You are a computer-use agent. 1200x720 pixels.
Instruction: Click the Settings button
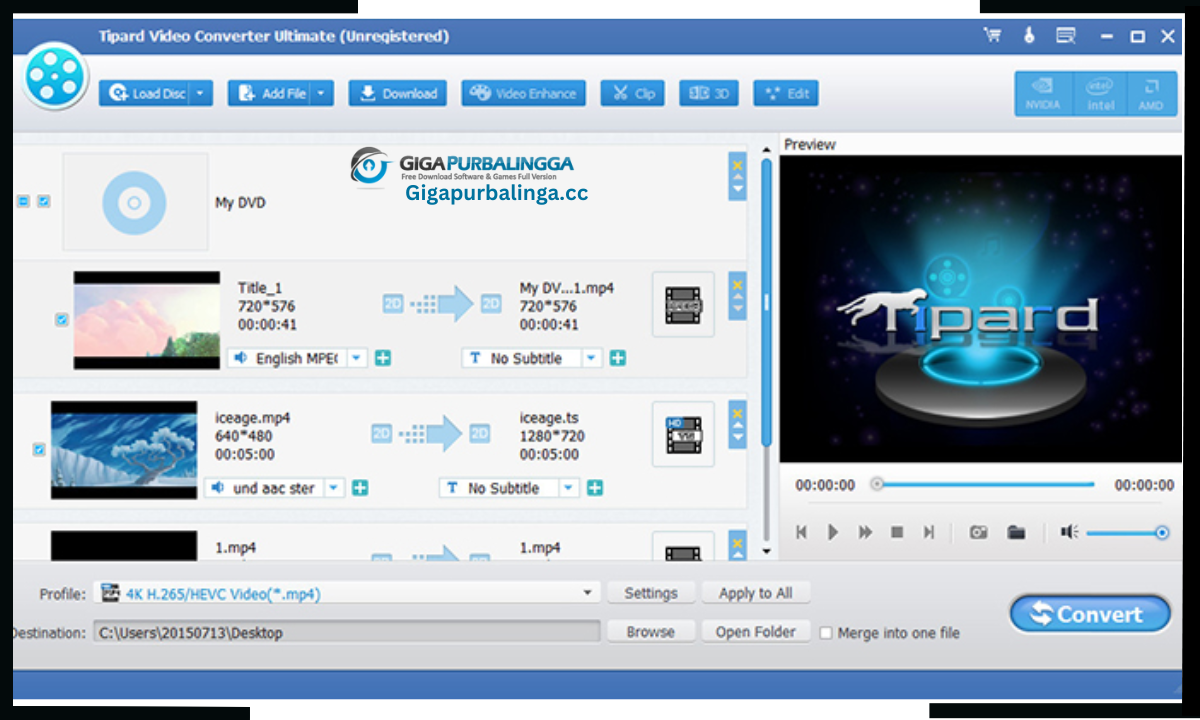coord(651,593)
